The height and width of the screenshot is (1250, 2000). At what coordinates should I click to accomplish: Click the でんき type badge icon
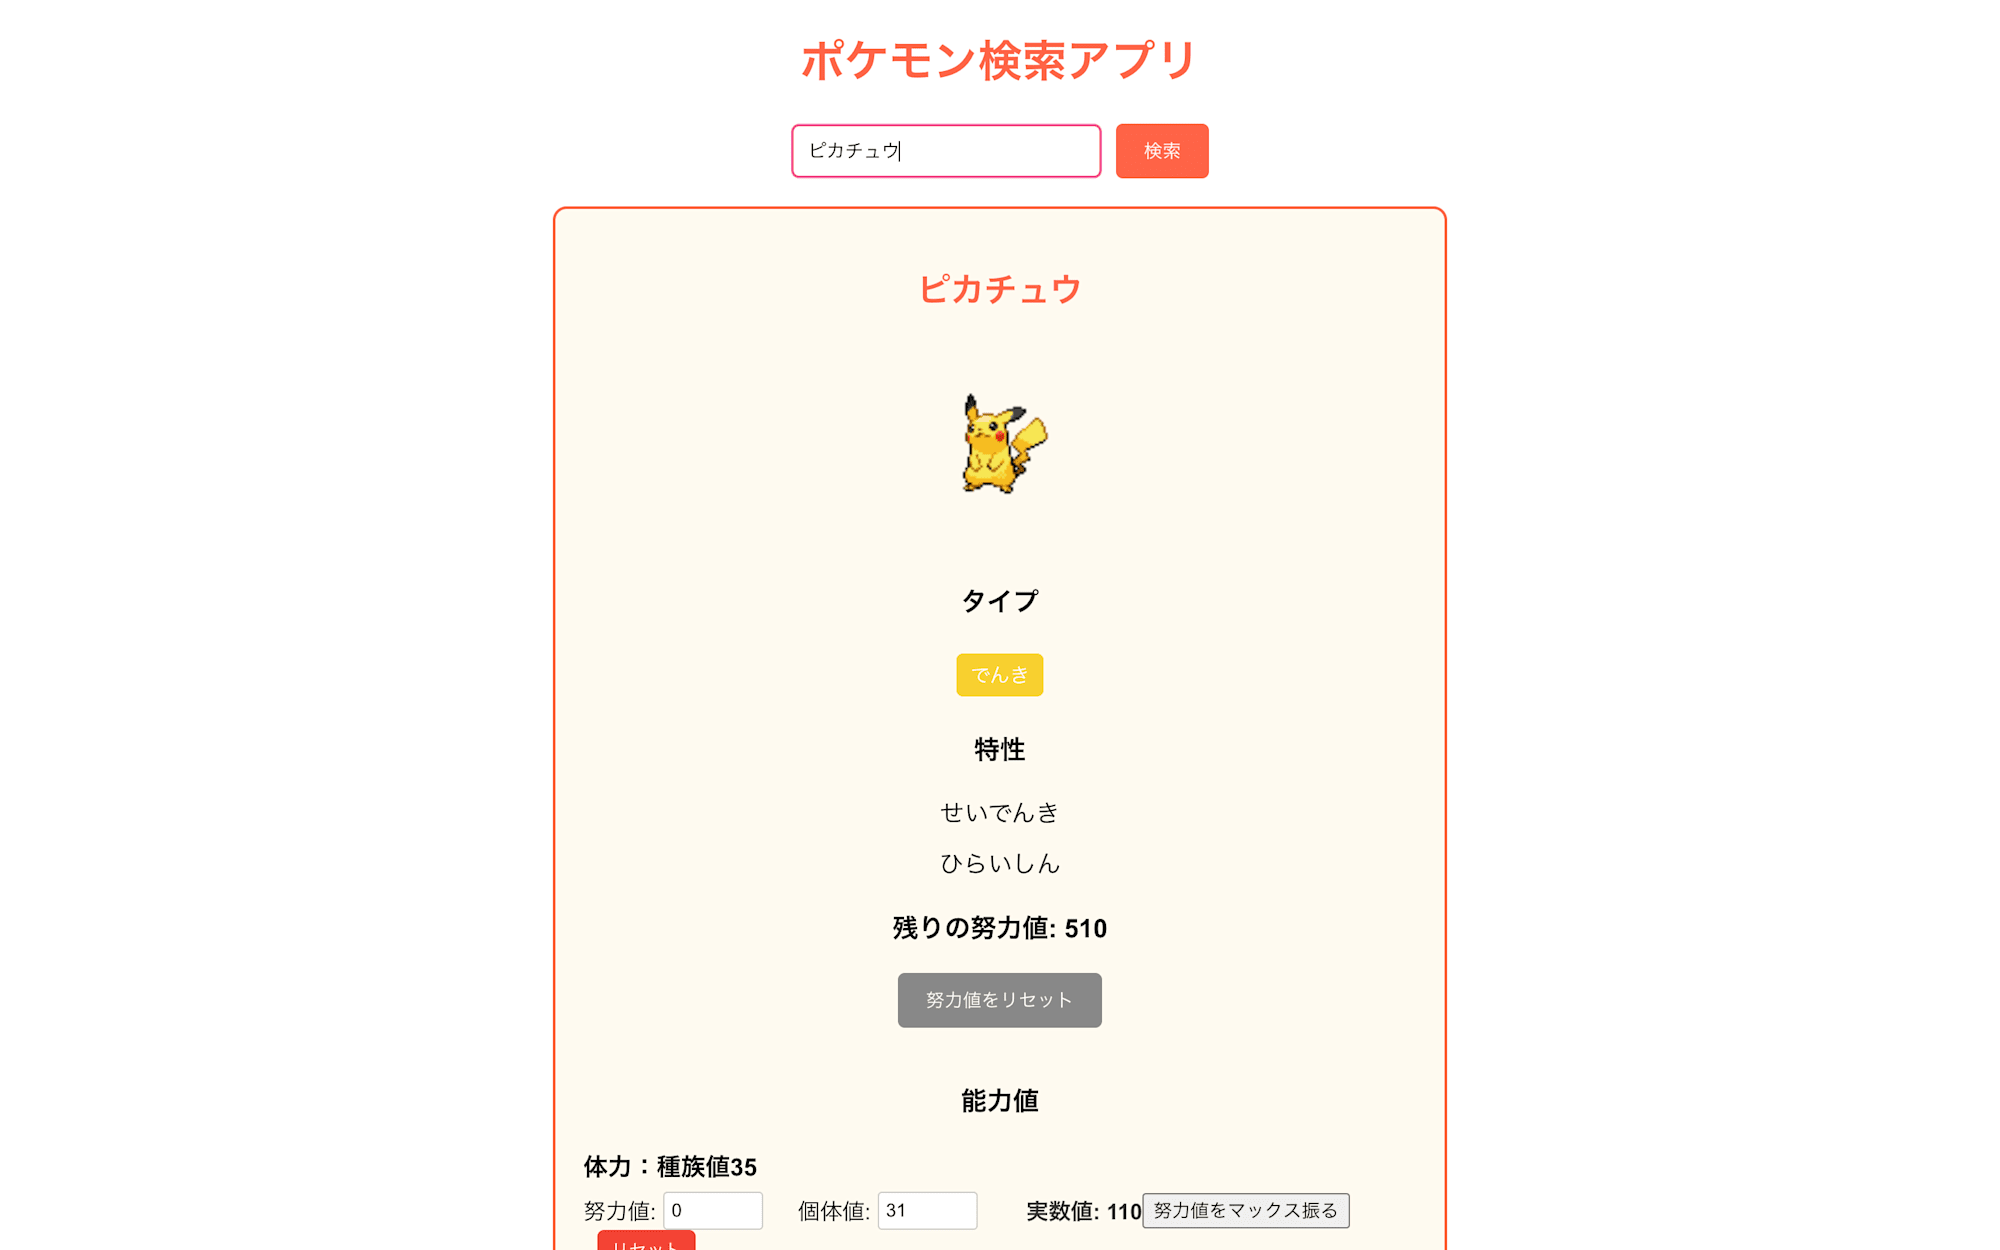pos(999,675)
